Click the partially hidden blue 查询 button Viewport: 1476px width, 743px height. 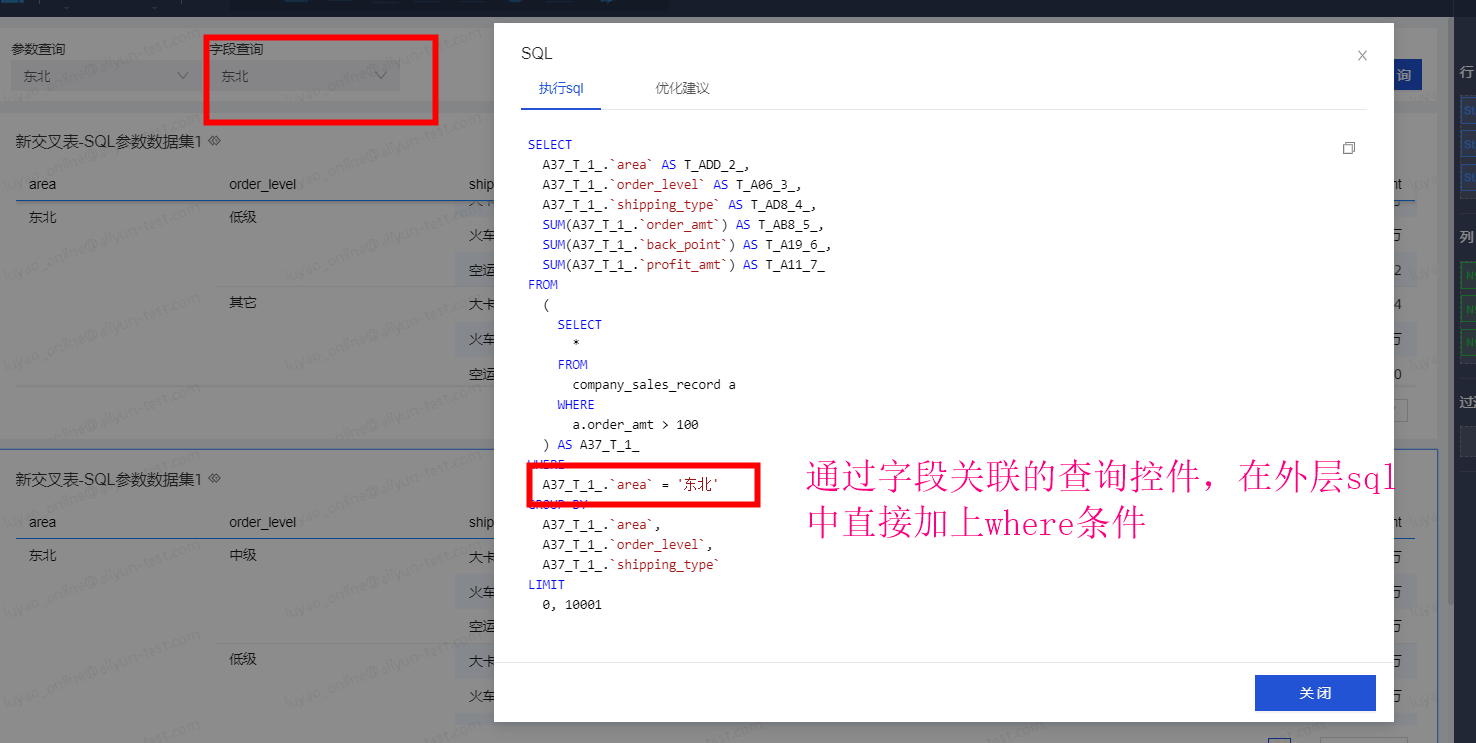tap(1406, 75)
